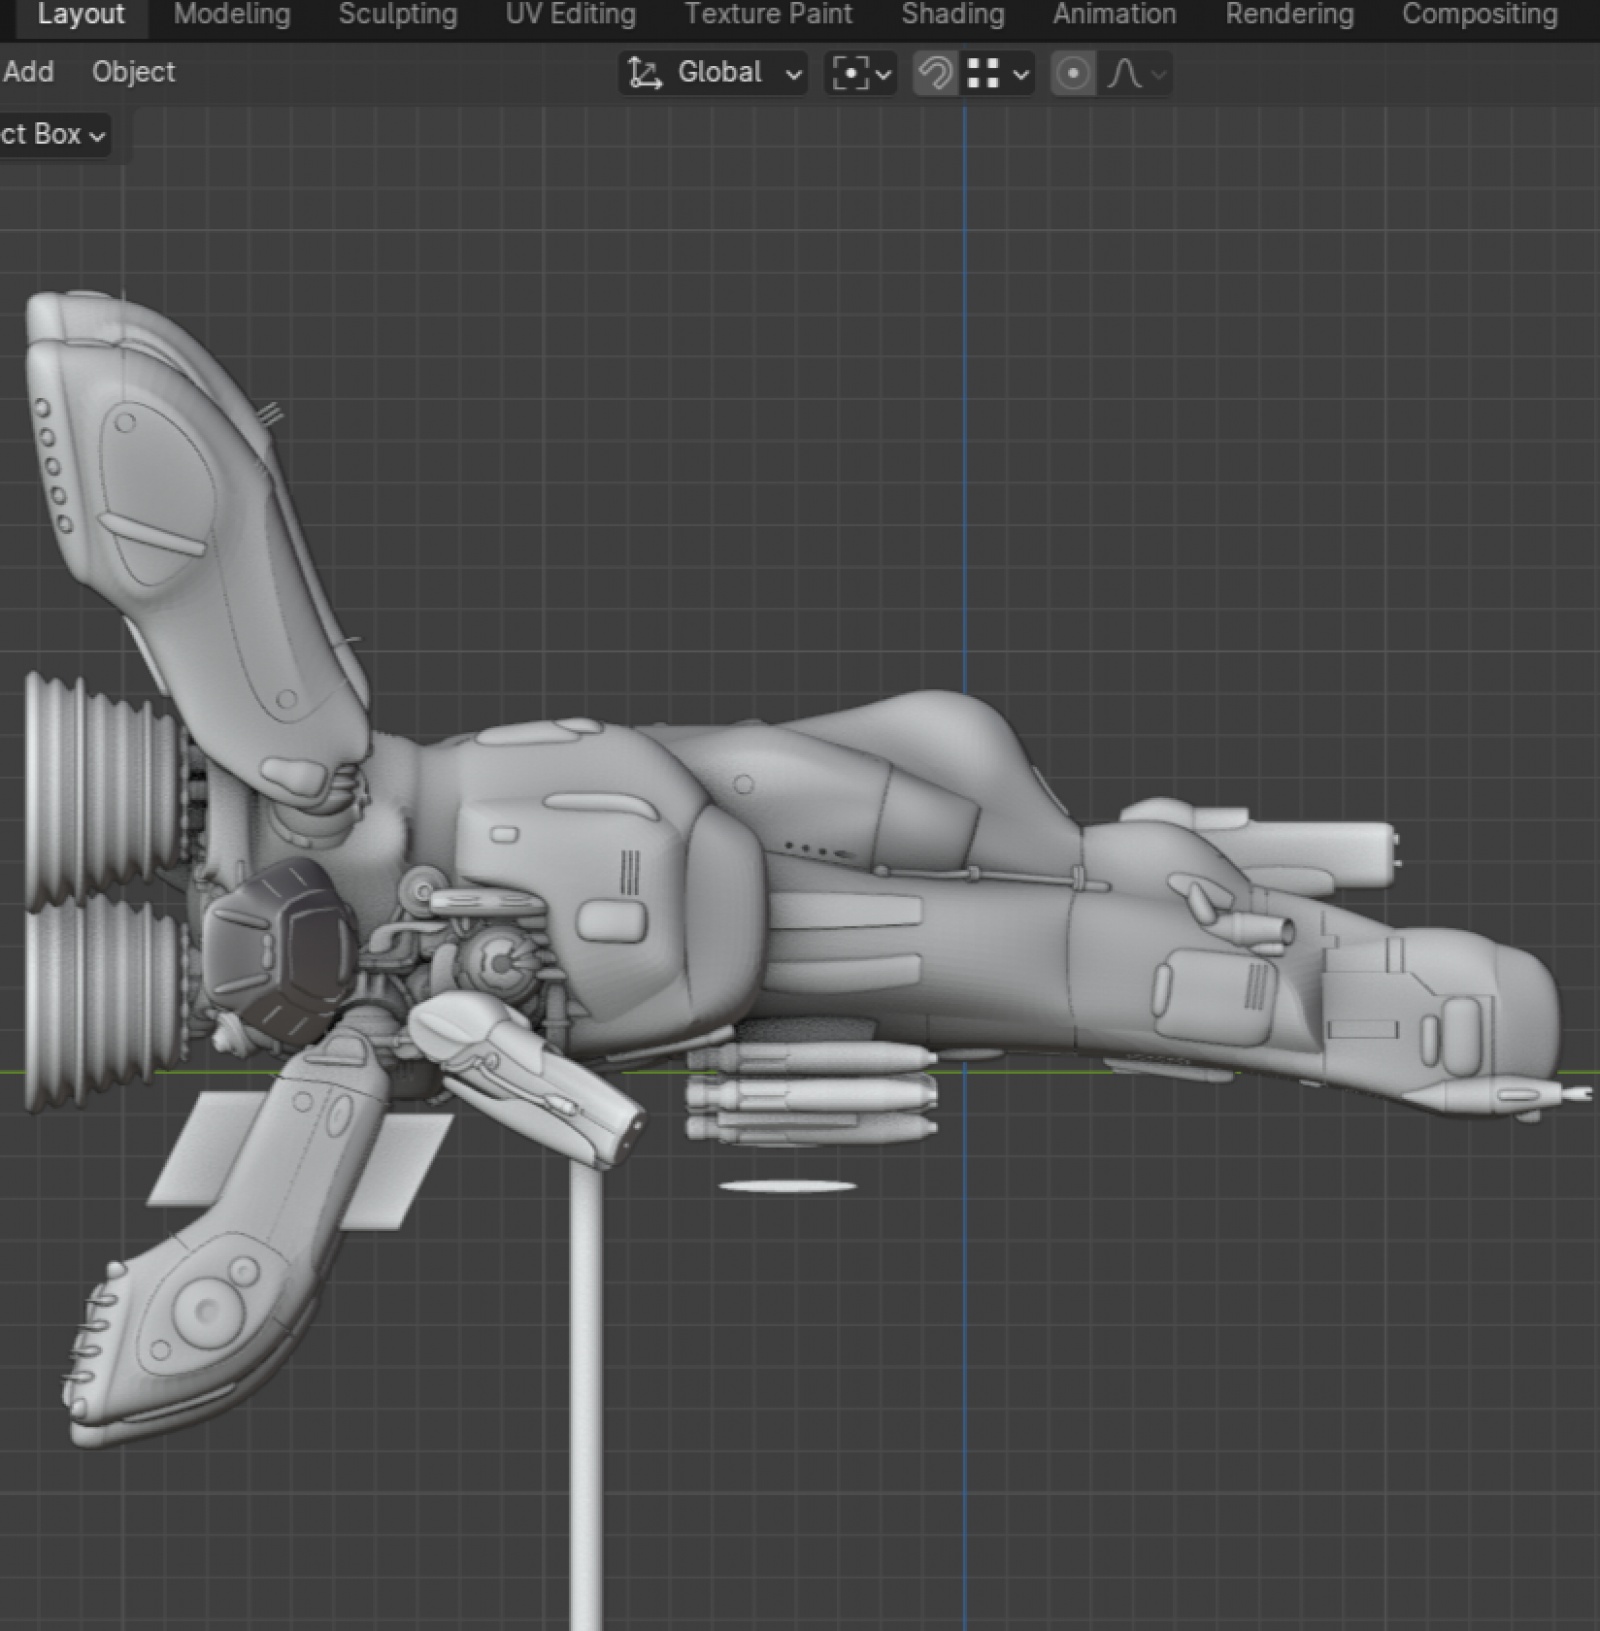This screenshot has width=1600, height=1631.
Task: Toggle the Snap magnet button
Action: coord(935,73)
